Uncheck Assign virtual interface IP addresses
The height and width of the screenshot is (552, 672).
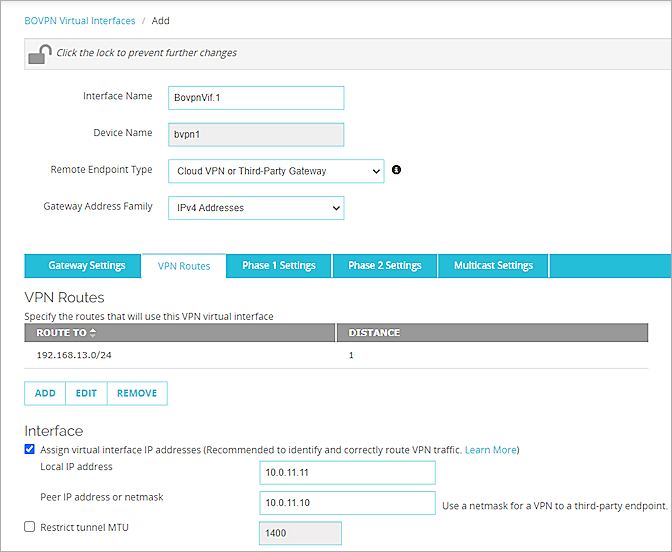(x=29, y=450)
